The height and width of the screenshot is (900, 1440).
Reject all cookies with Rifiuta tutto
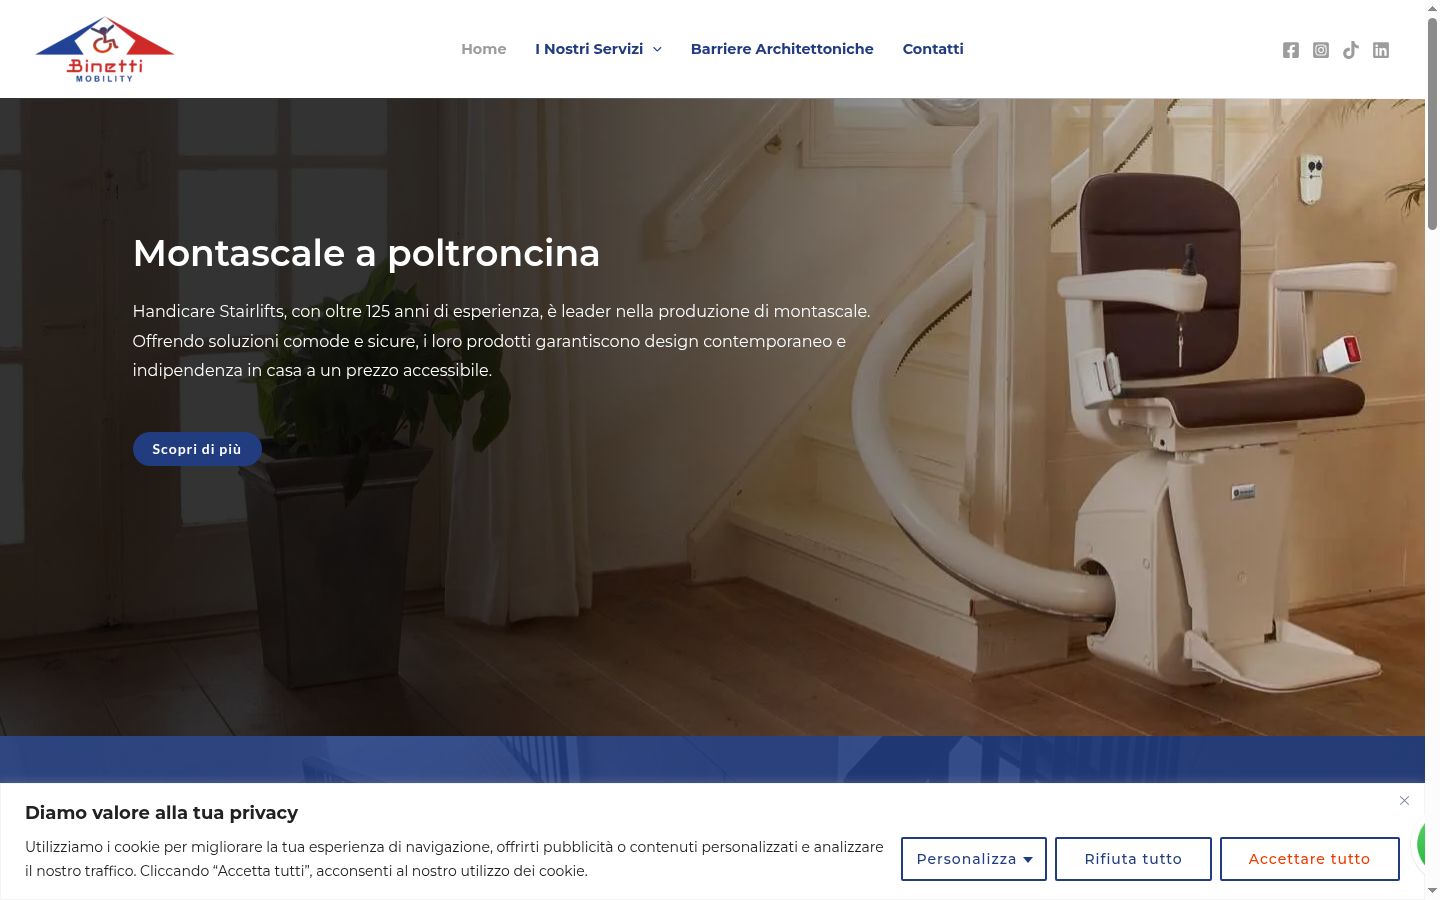(1133, 859)
